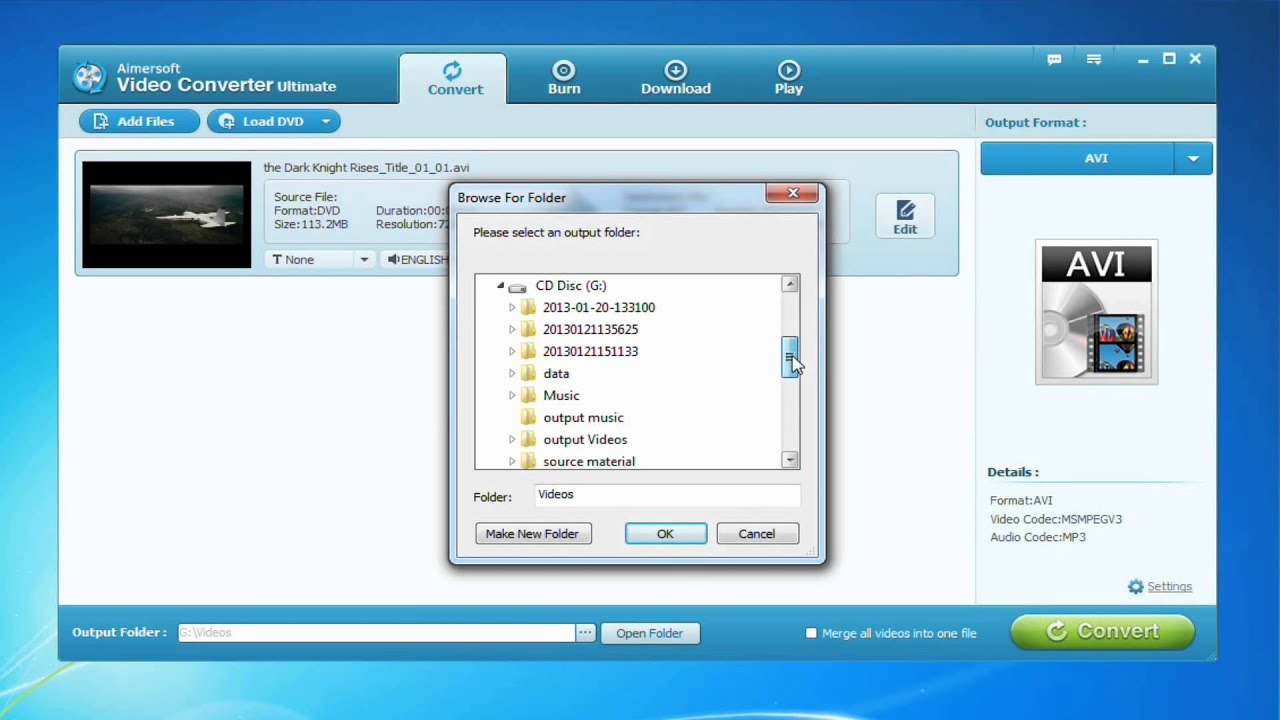Select the source material folder
Image resolution: width=1280 pixels, height=720 pixels.
click(x=589, y=462)
